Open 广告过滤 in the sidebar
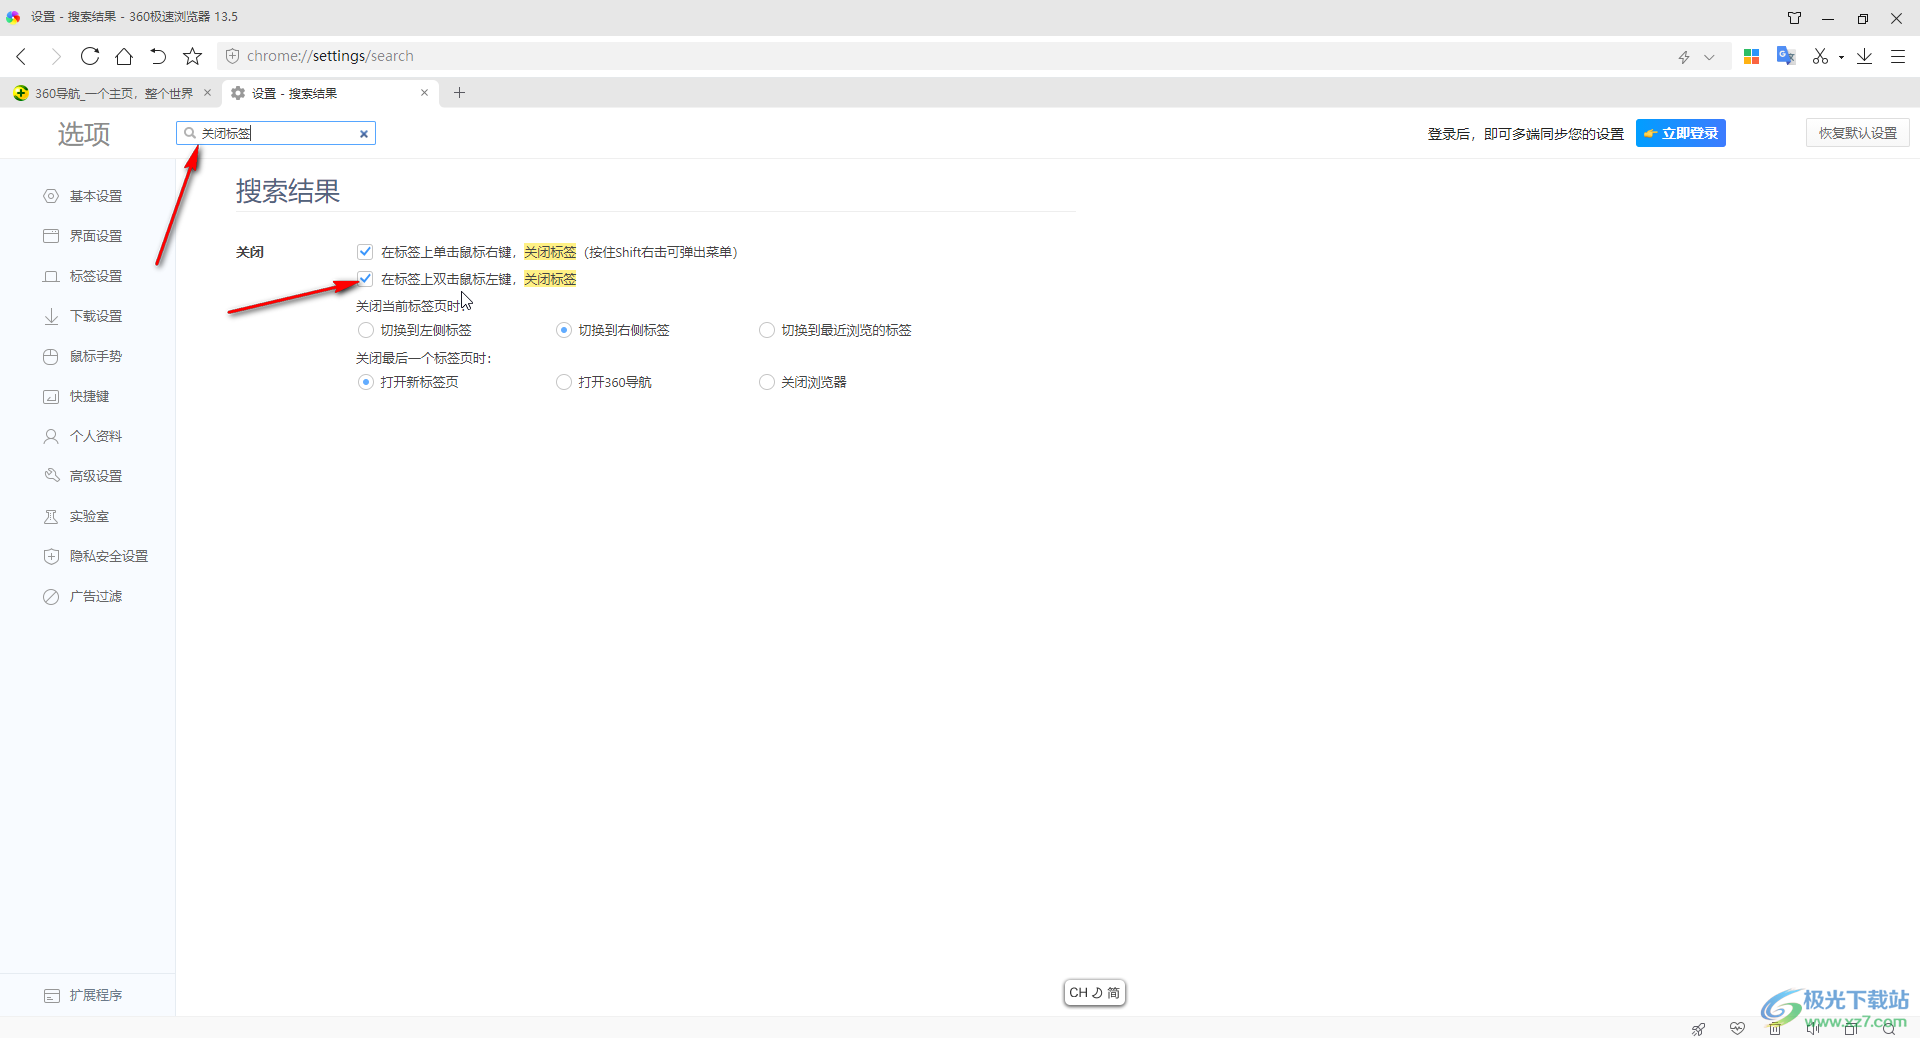 pos(96,596)
